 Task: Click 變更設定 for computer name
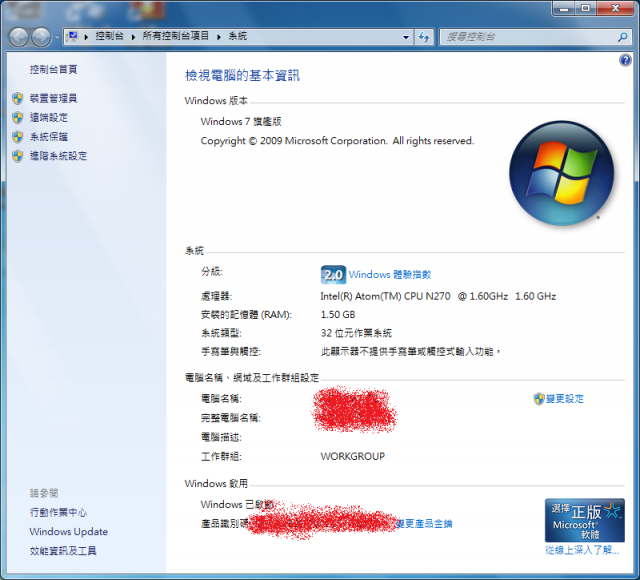[565, 399]
